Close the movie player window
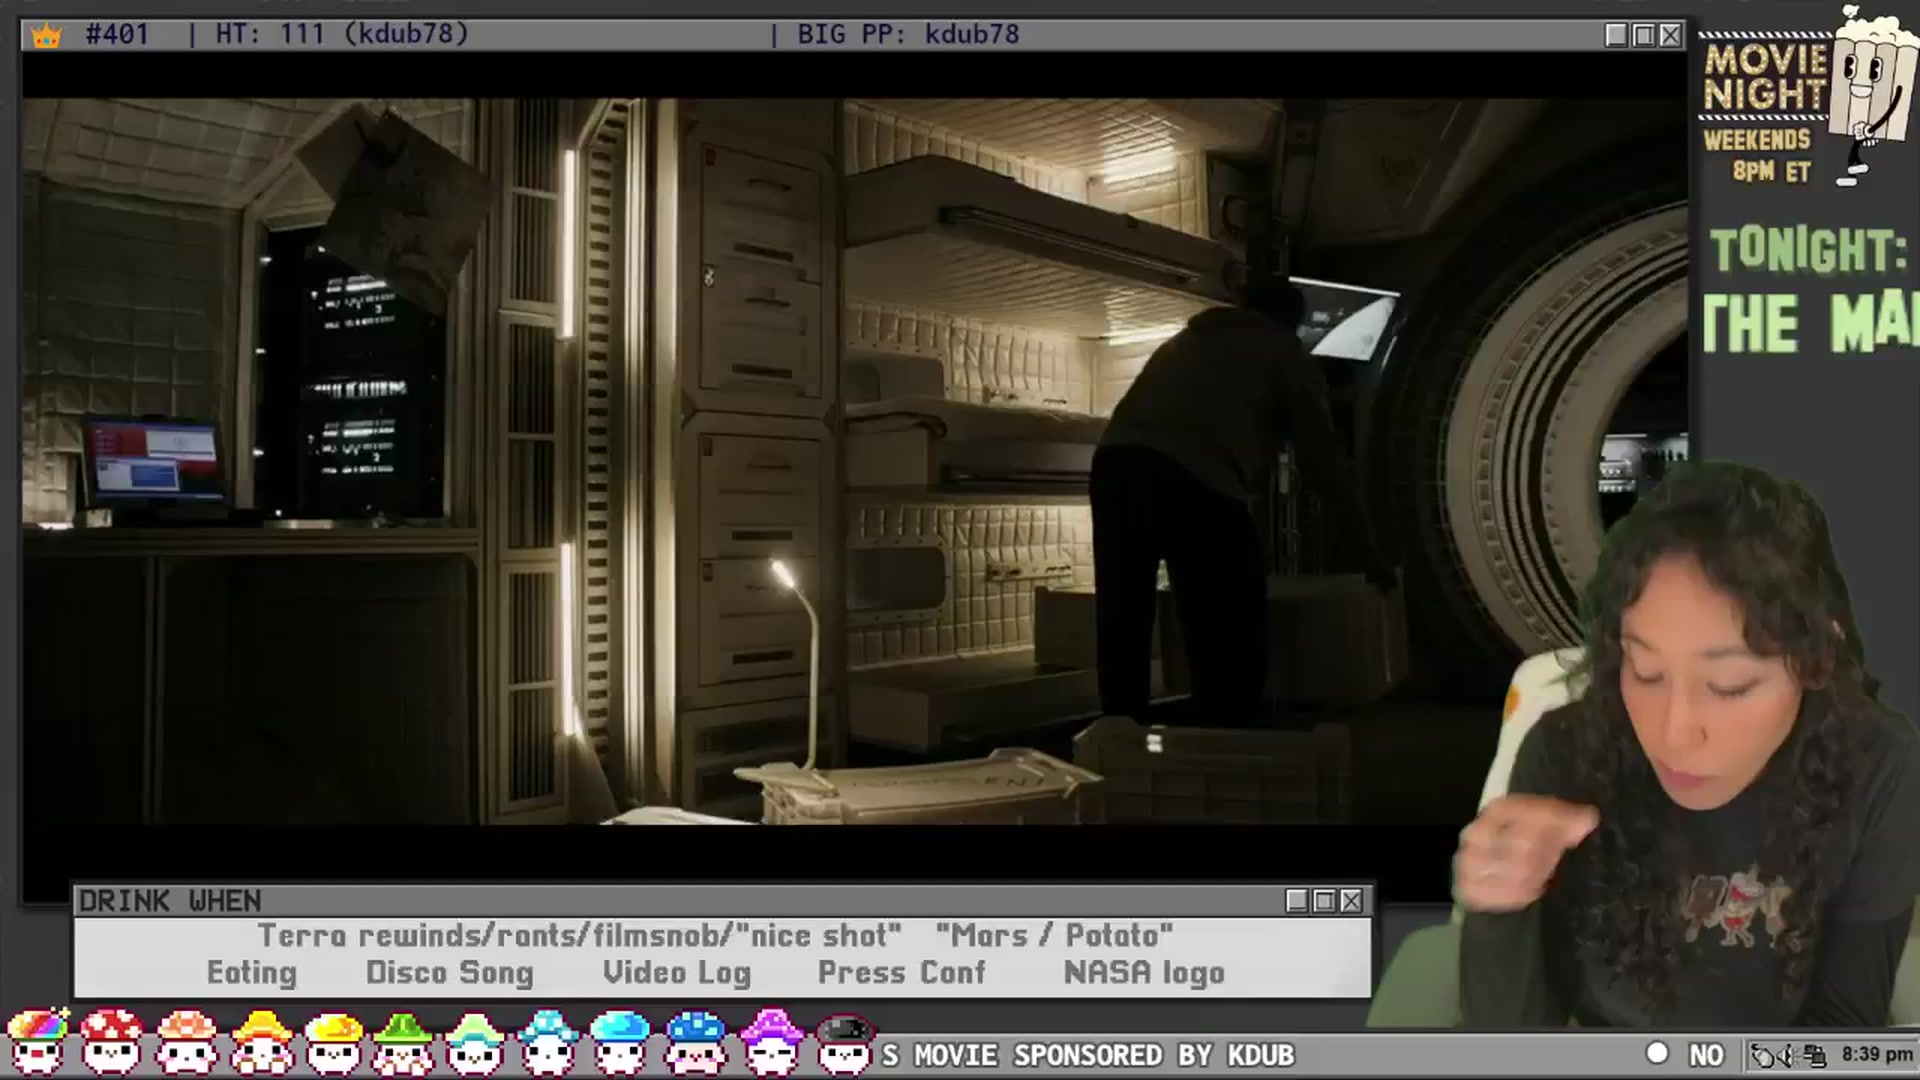This screenshot has height=1080, width=1920. (1670, 35)
